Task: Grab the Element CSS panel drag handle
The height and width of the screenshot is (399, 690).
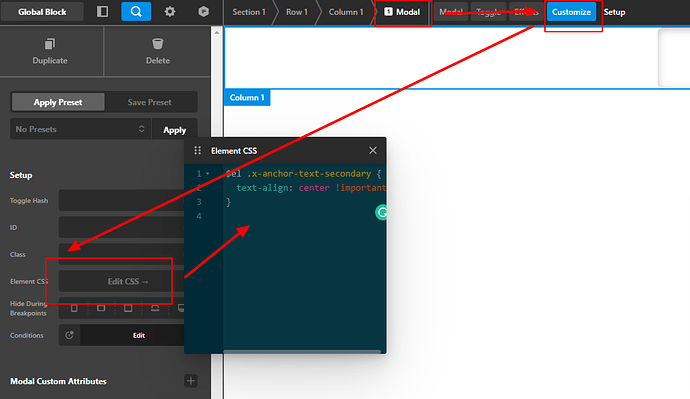Action: coord(198,150)
